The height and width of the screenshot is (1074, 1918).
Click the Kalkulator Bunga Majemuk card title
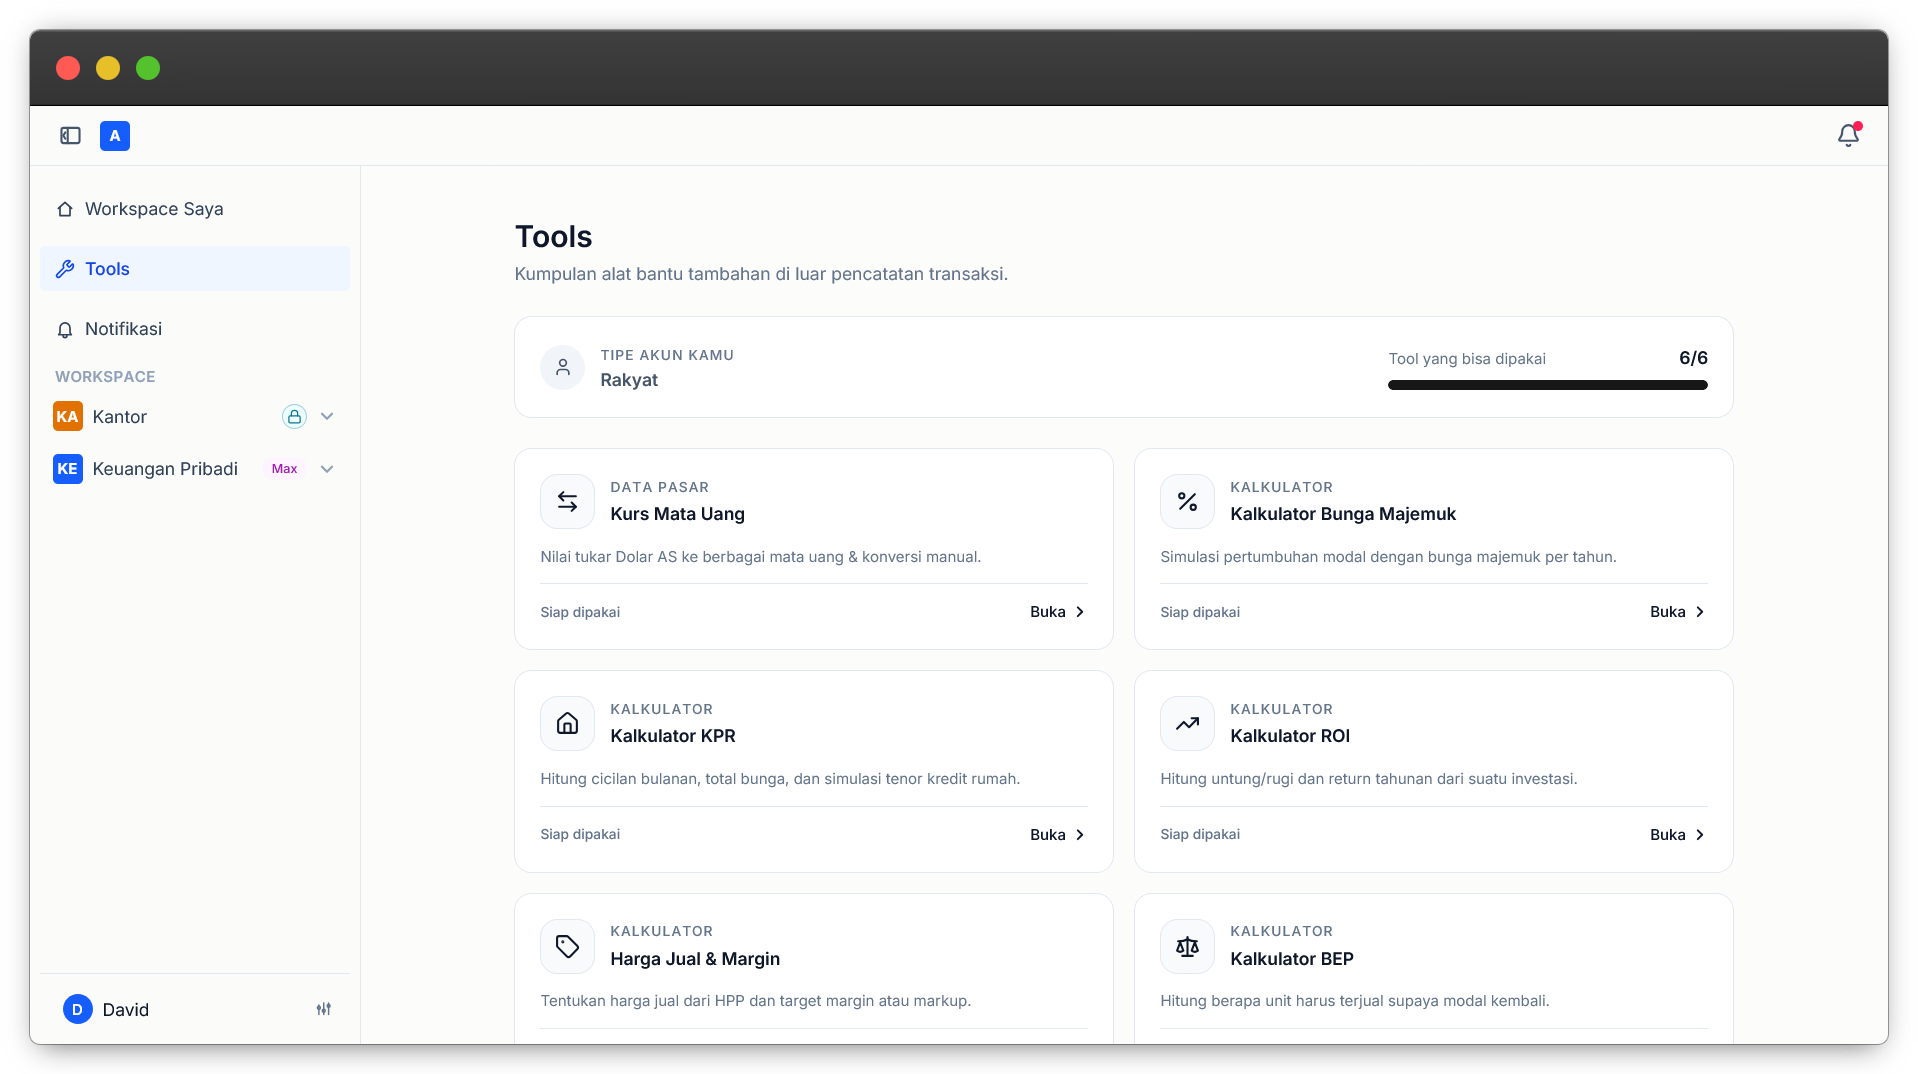pyautogui.click(x=1343, y=514)
